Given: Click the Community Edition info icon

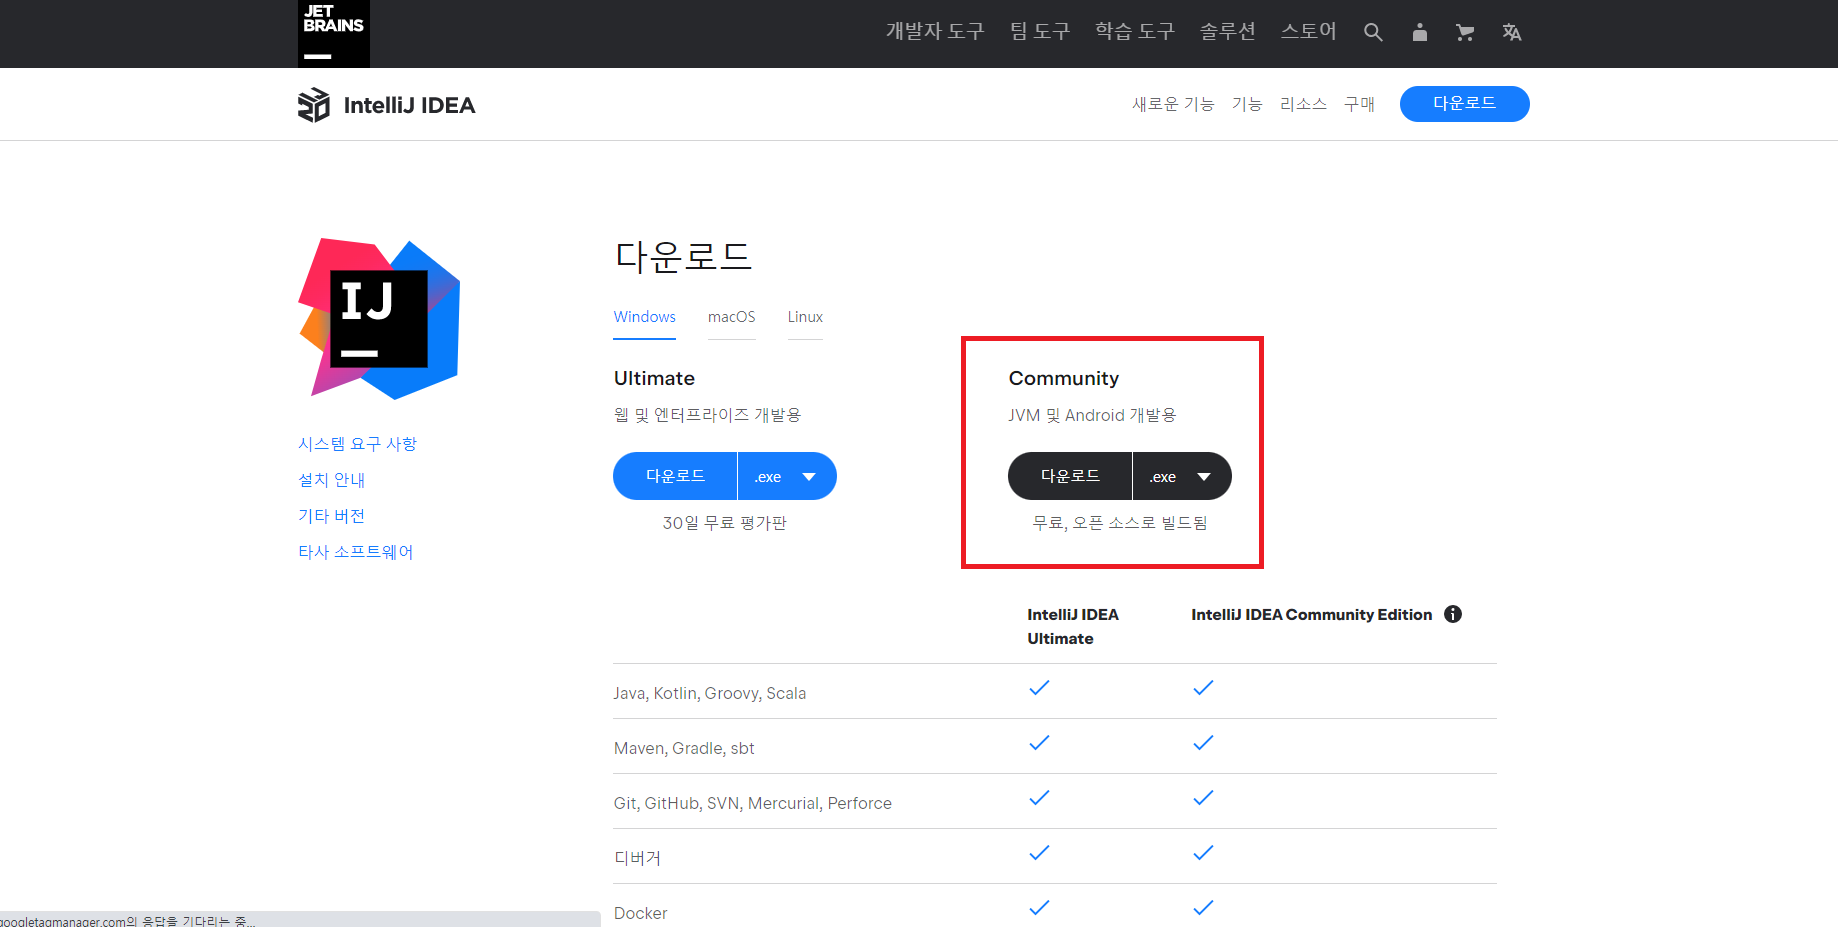Looking at the screenshot, I should 1453,614.
